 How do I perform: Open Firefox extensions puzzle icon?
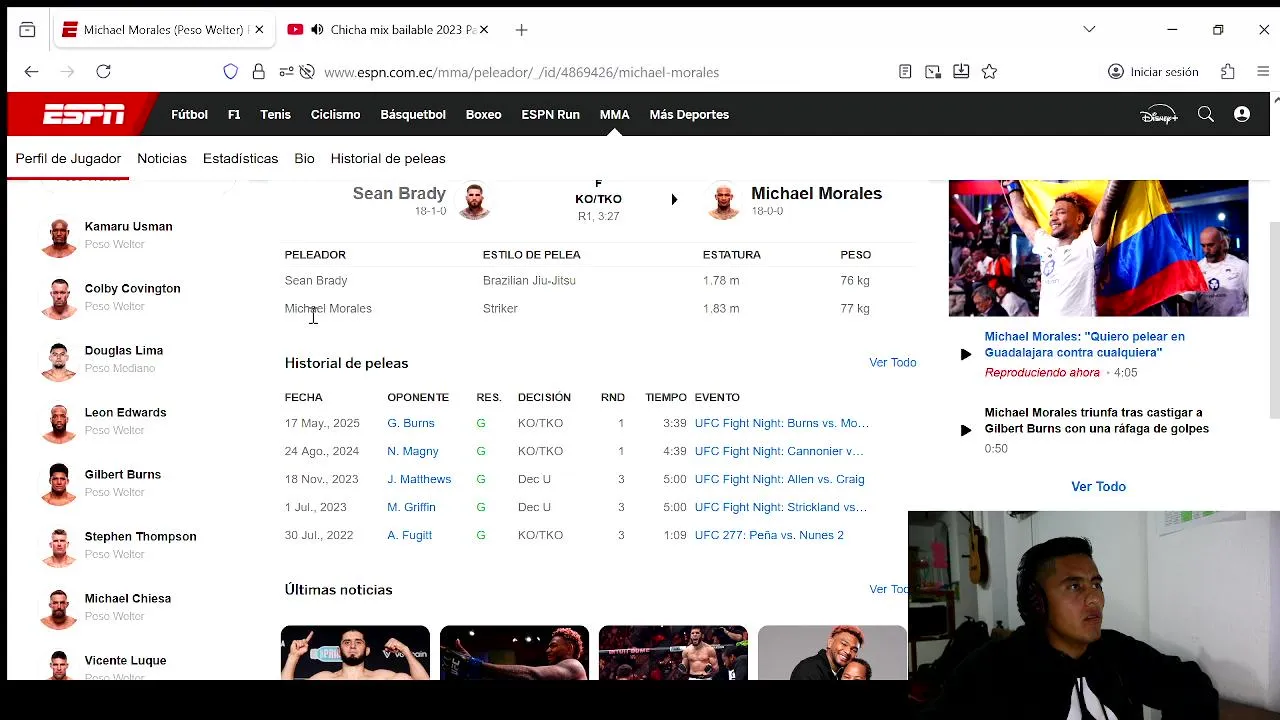(1227, 72)
